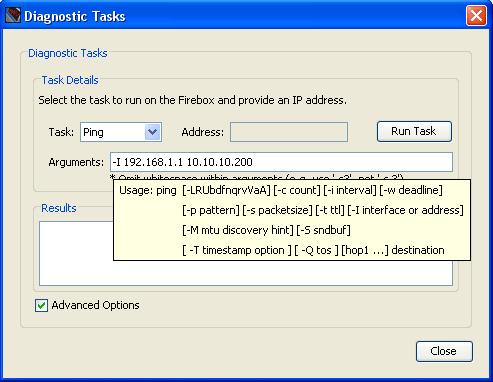This screenshot has height=382, width=493.
Task: Run the selected diagnostic task
Action: (414, 131)
